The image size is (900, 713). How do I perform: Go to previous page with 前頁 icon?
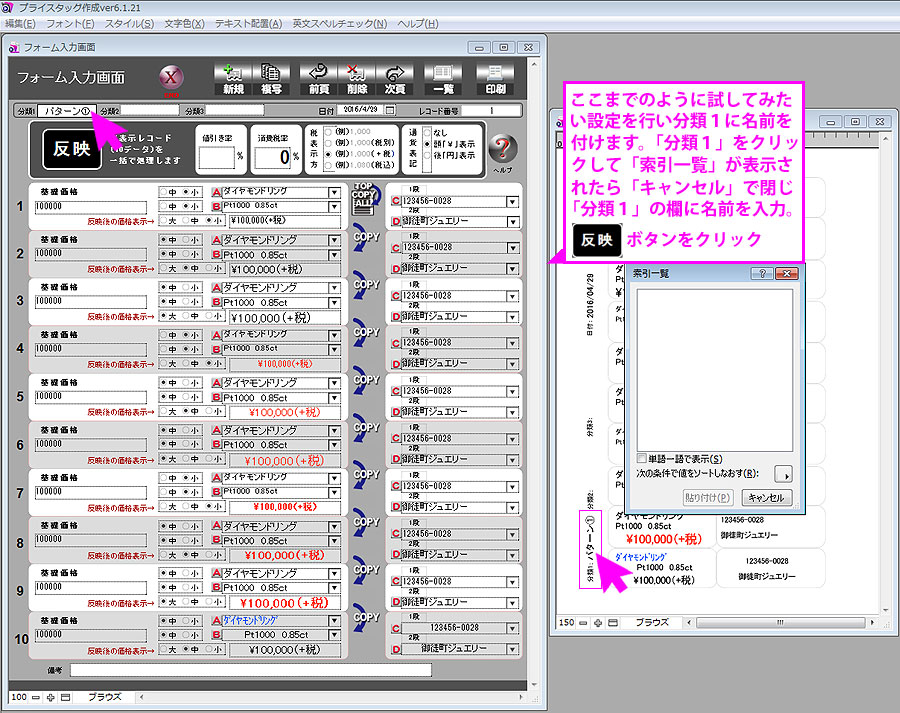click(319, 78)
